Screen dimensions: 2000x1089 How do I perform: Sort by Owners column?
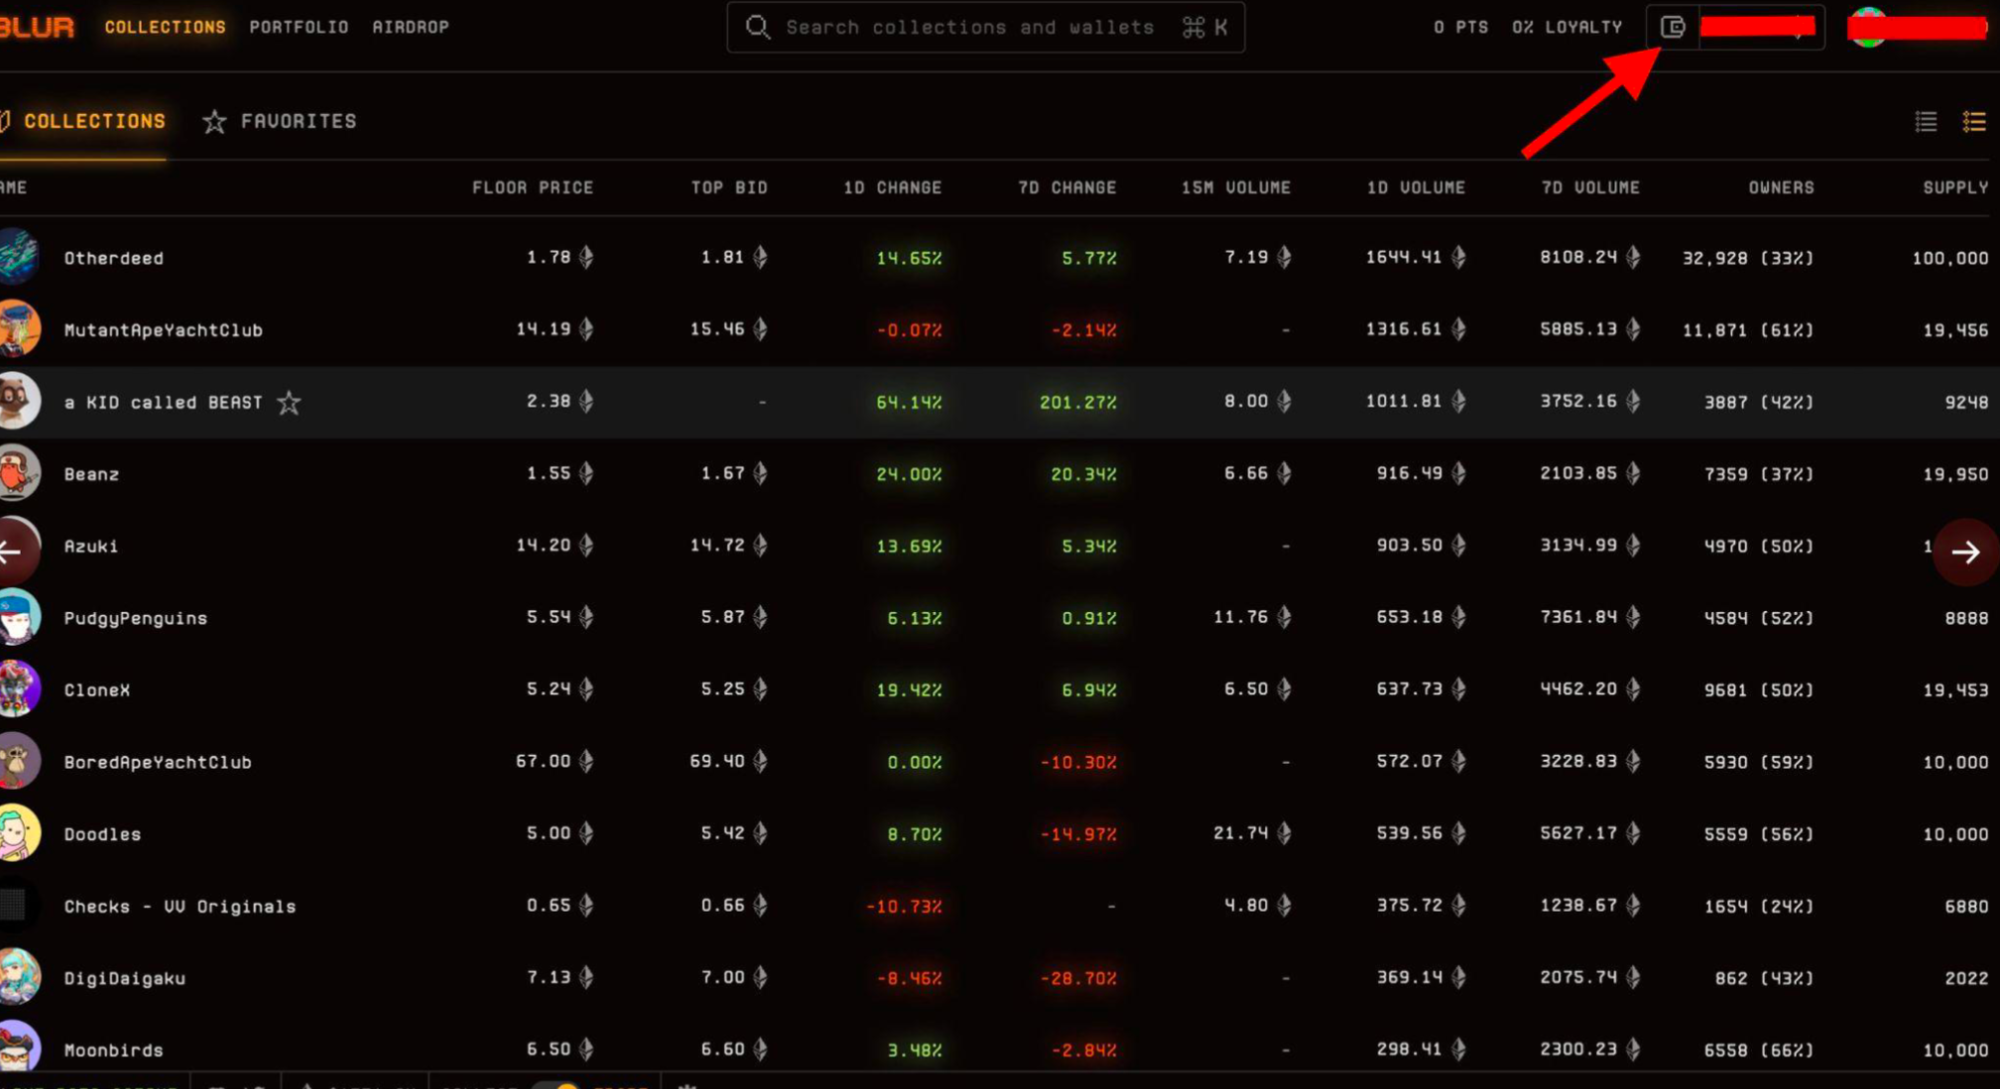pos(1781,187)
